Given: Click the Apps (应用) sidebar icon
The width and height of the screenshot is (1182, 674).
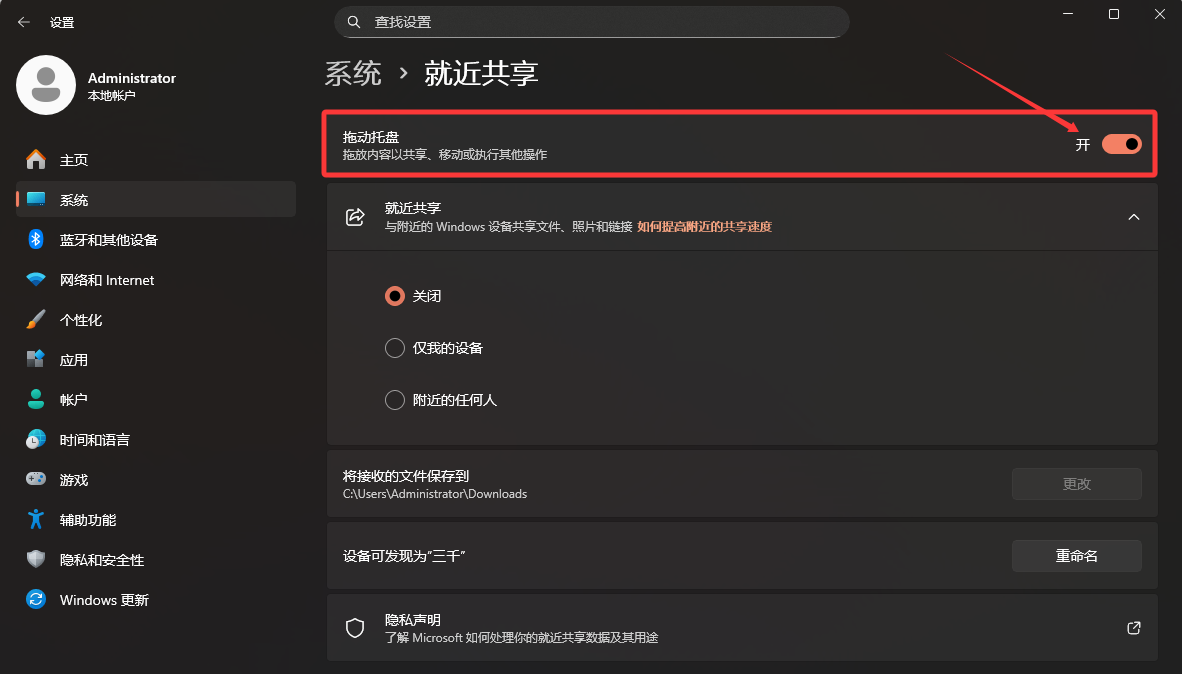Looking at the screenshot, I should click(x=36, y=360).
